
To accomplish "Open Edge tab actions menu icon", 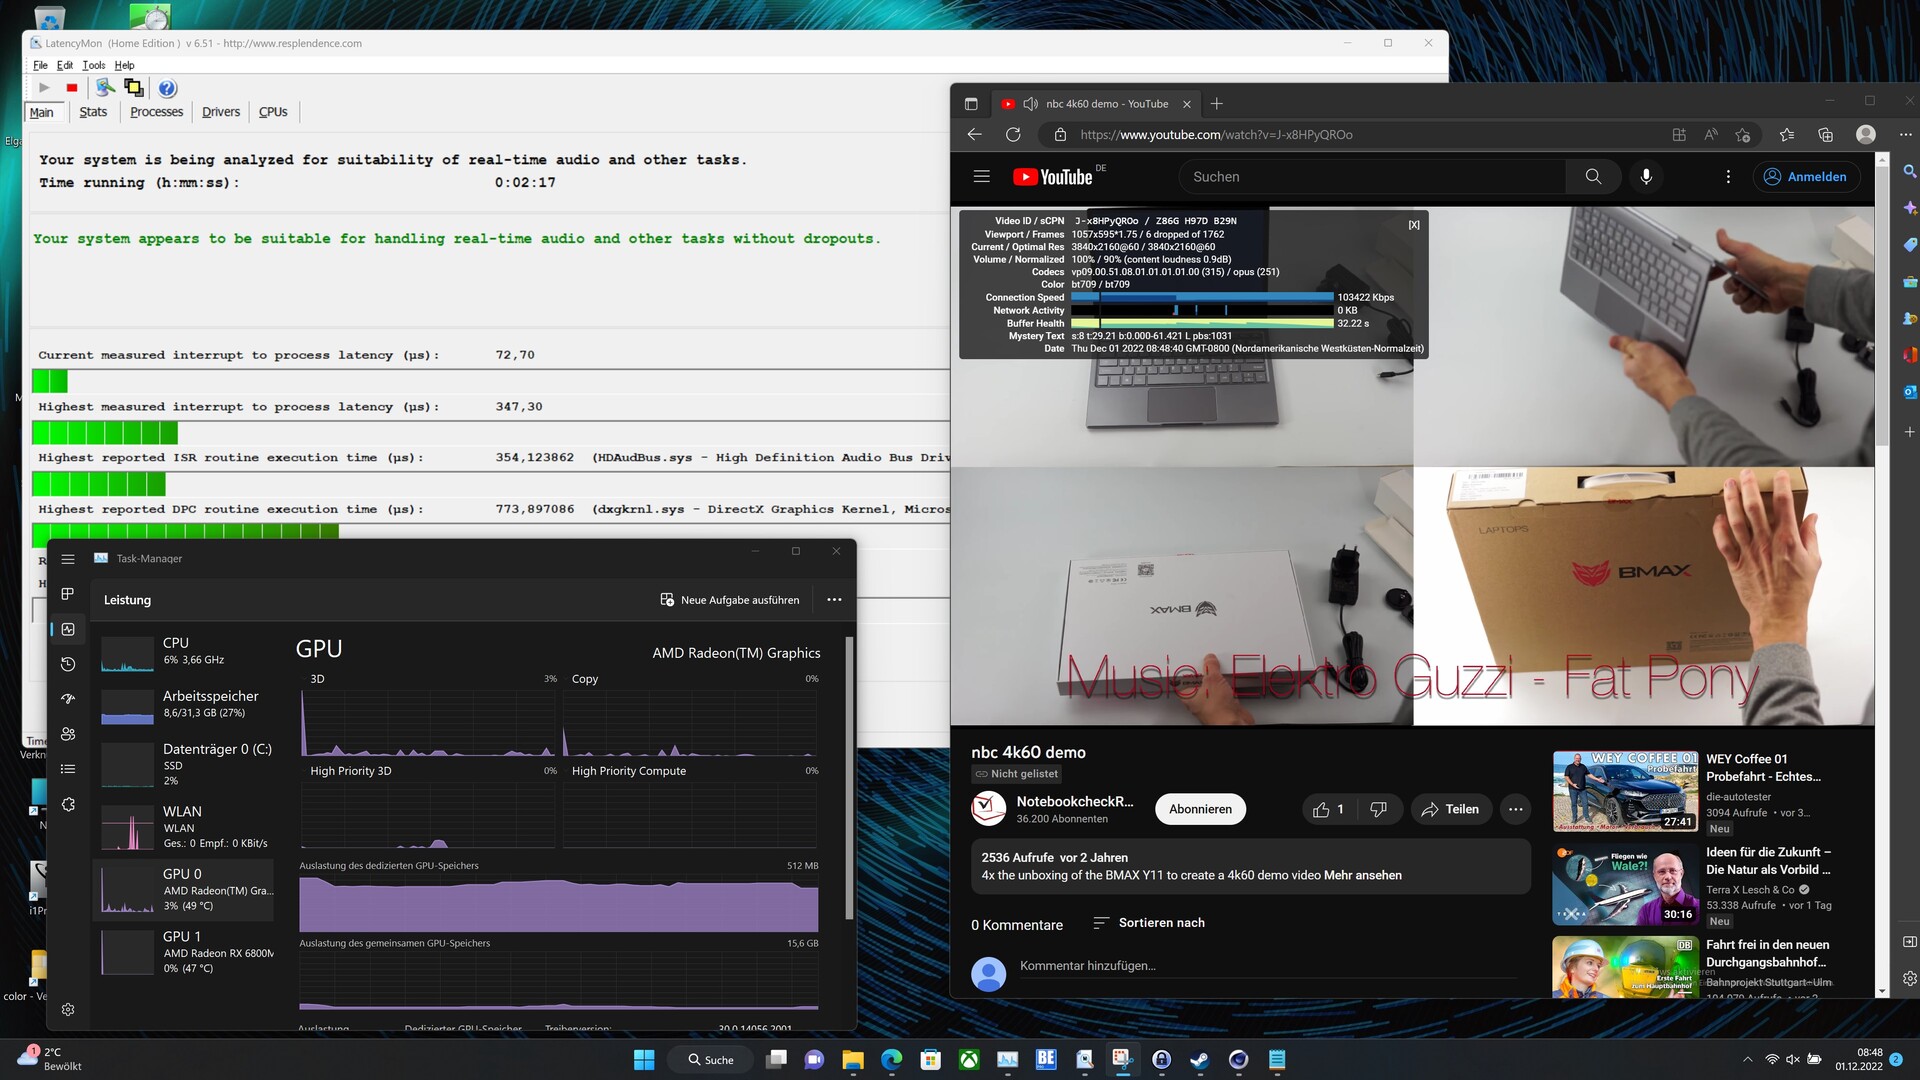I will (x=971, y=104).
